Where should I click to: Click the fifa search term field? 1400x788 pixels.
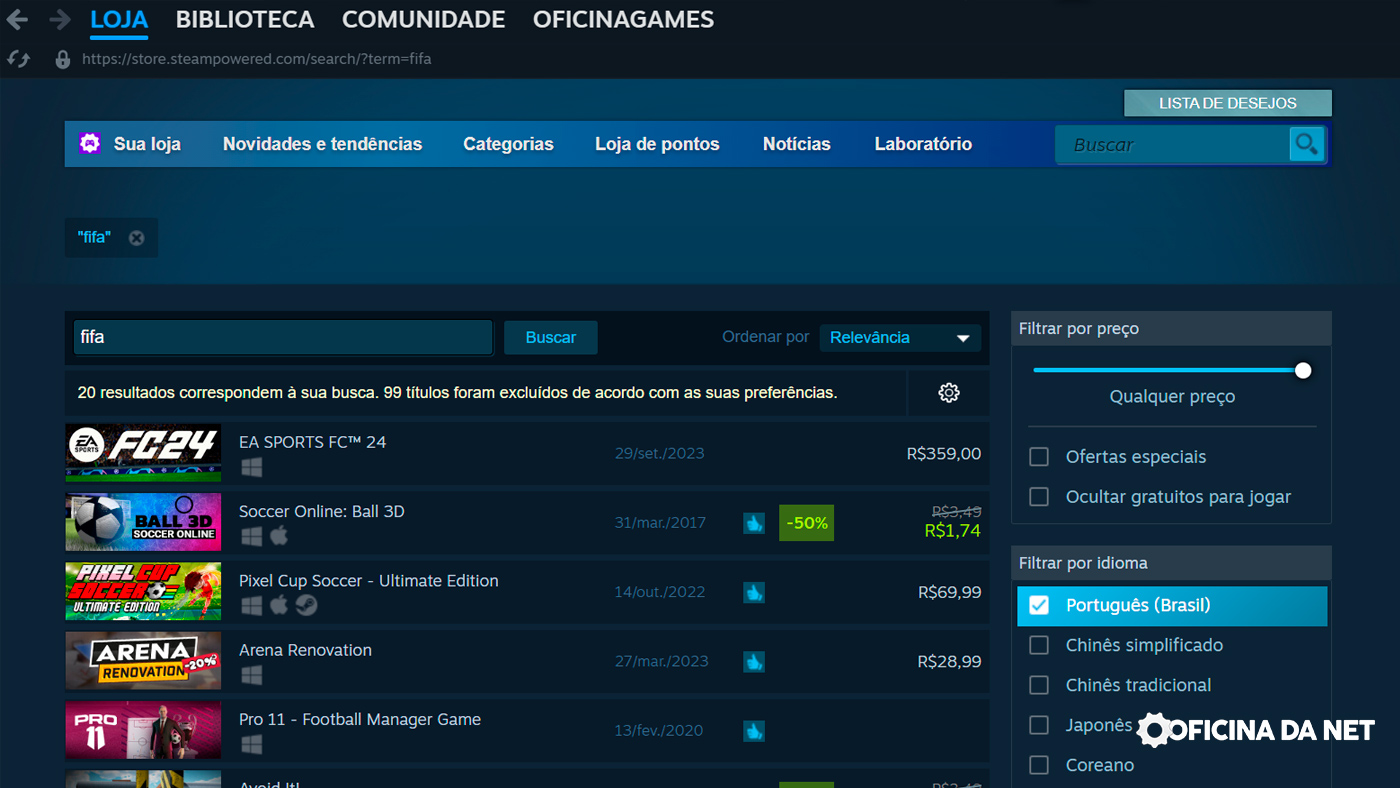tap(283, 337)
